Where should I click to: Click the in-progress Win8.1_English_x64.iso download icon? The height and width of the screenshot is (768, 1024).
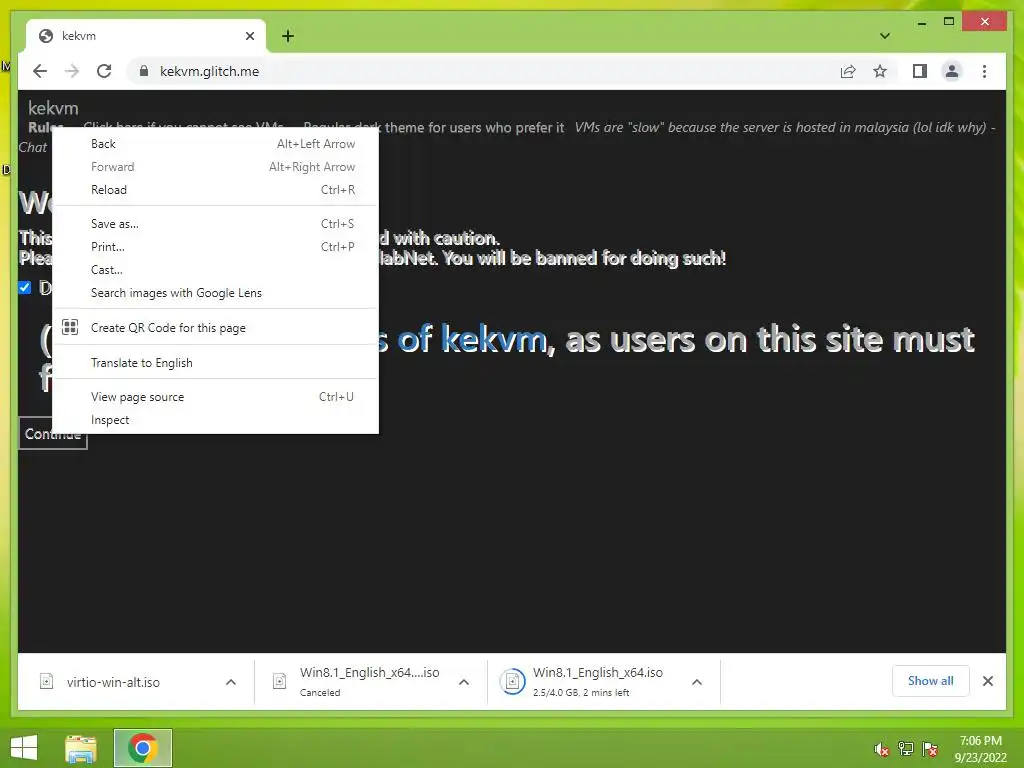tap(513, 682)
